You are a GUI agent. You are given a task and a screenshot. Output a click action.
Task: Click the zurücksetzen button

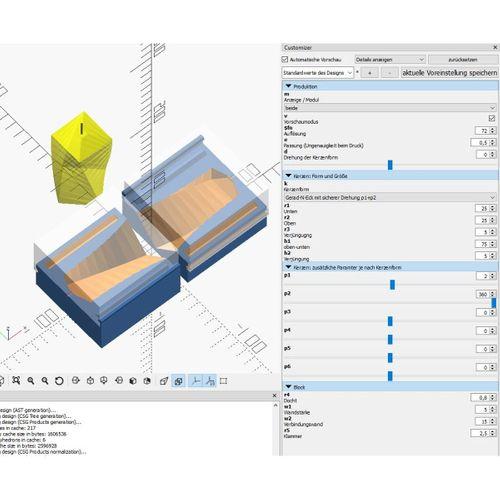(463, 59)
